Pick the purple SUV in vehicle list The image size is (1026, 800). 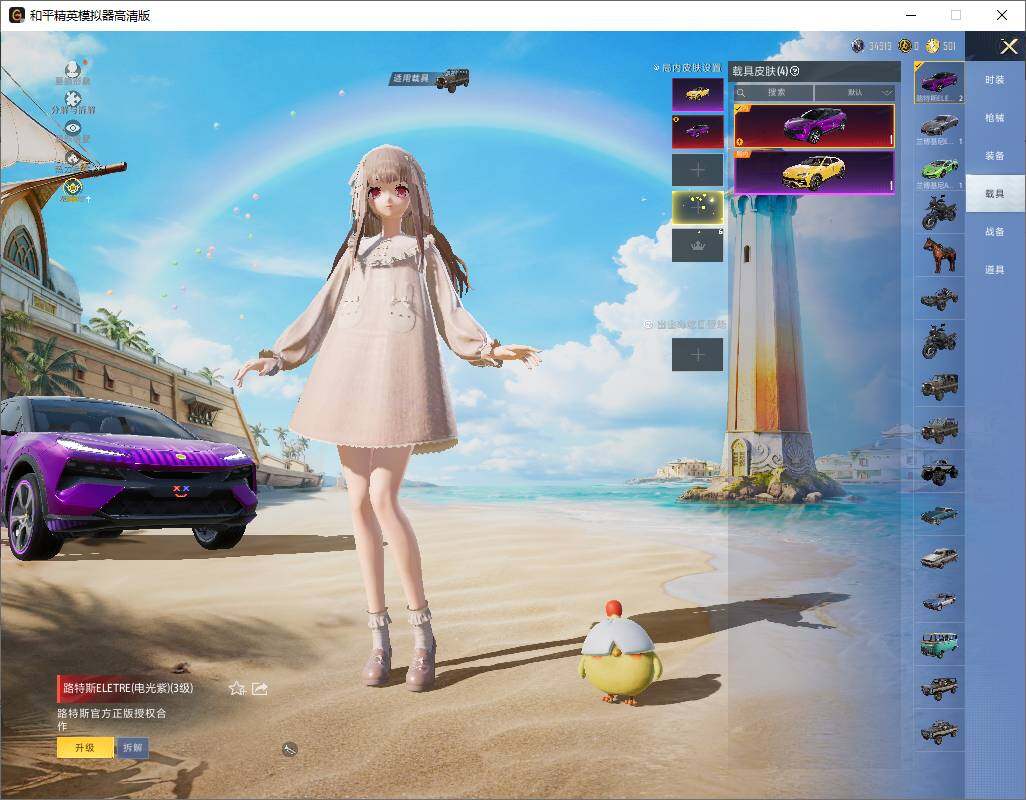point(939,82)
